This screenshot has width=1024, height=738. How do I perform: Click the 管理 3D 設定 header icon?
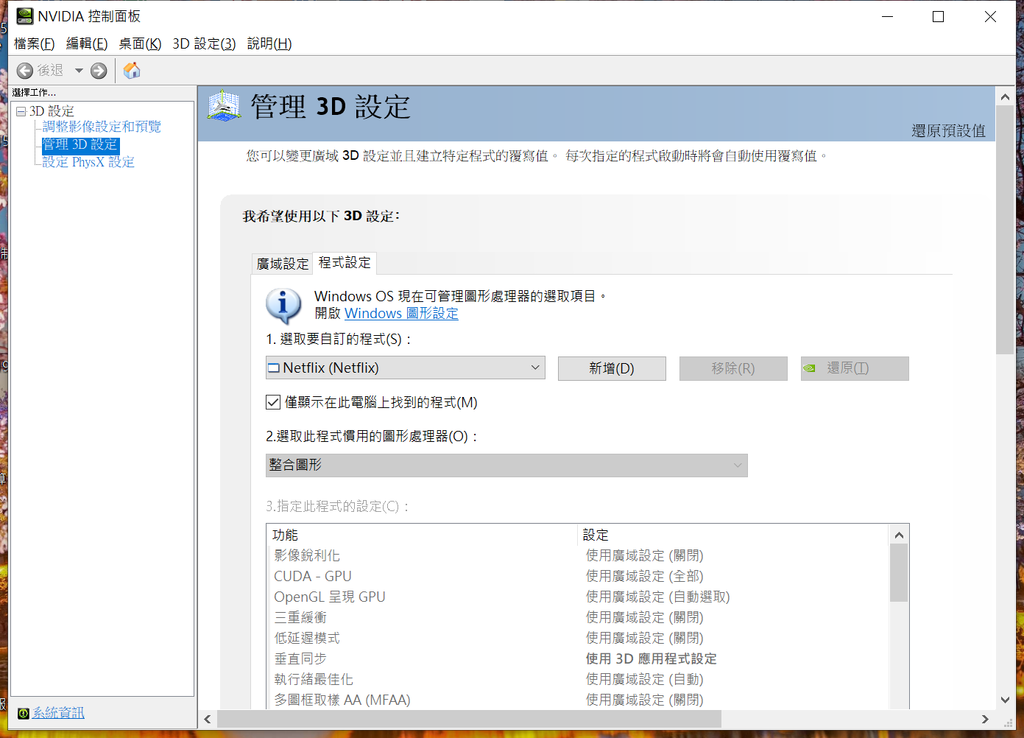(224, 106)
